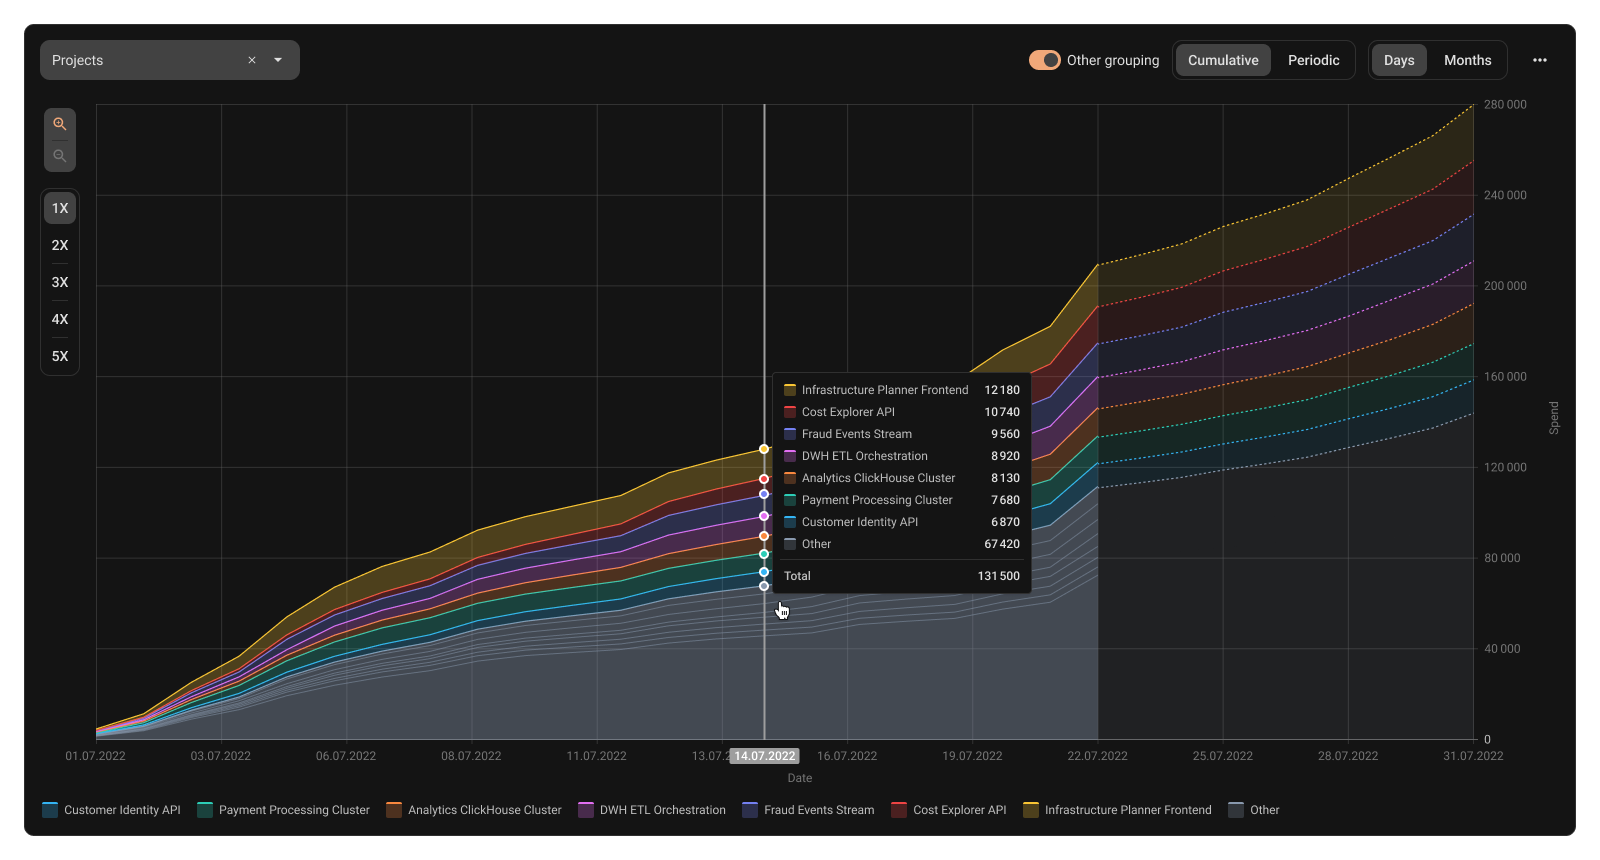The width and height of the screenshot is (1600, 860).
Task: Click the yellow data point on 14.07.2022
Action: pos(764,449)
